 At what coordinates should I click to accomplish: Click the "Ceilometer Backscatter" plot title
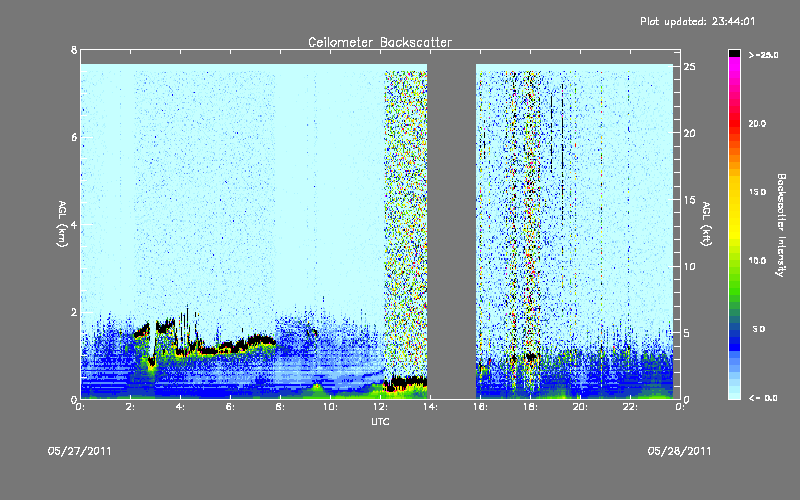point(380,42)
